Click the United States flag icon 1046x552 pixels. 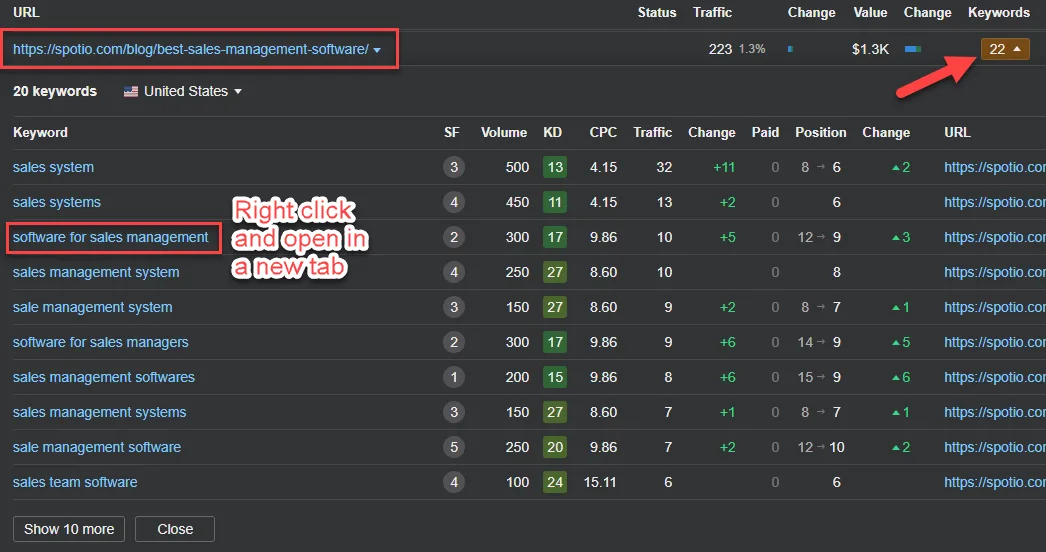point(131,91)
